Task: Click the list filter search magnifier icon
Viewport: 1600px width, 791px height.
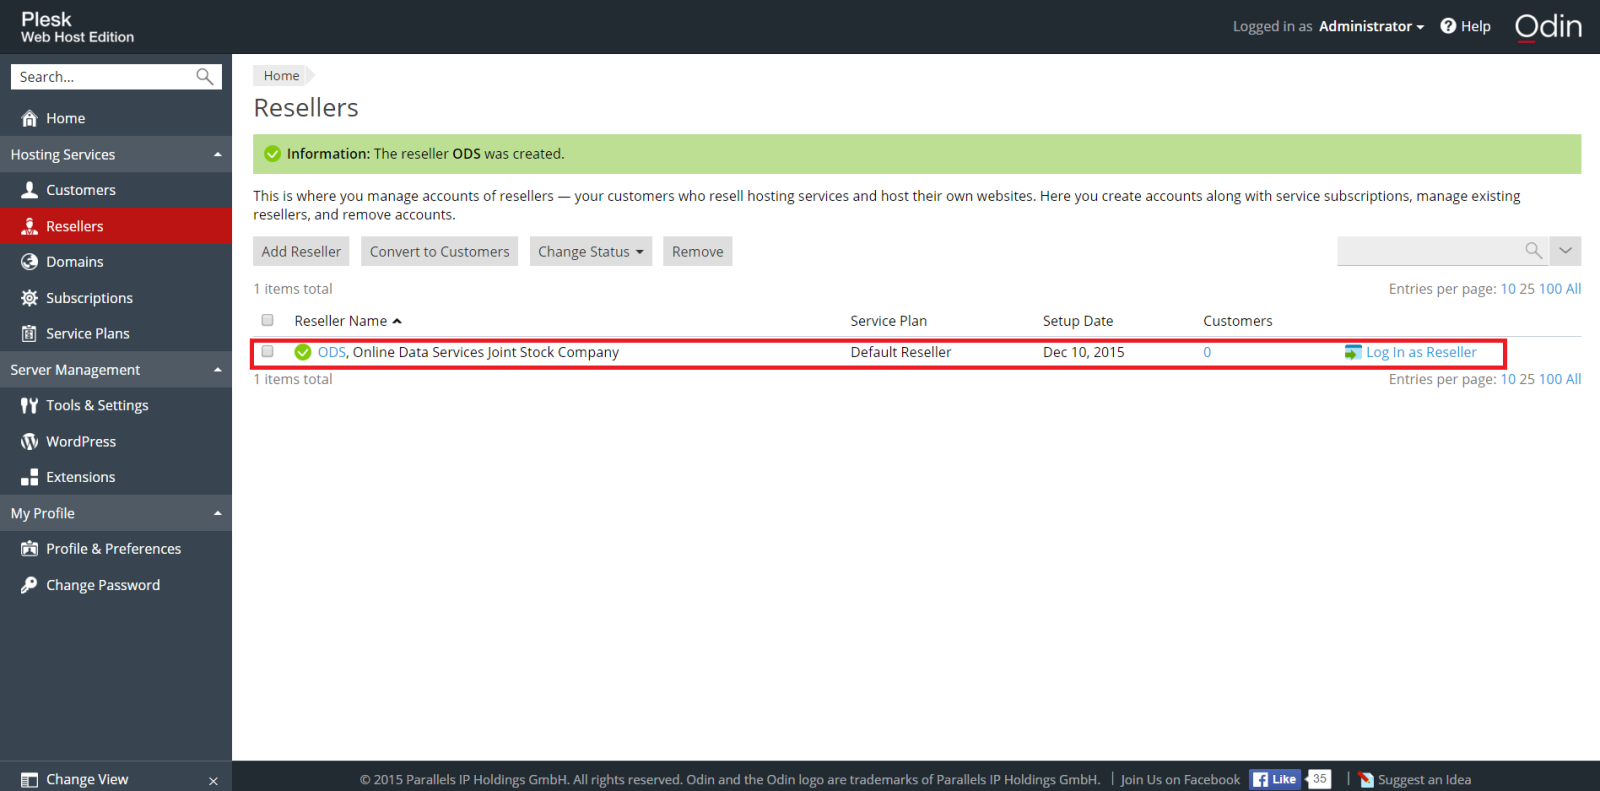Action: [1533, 251]
